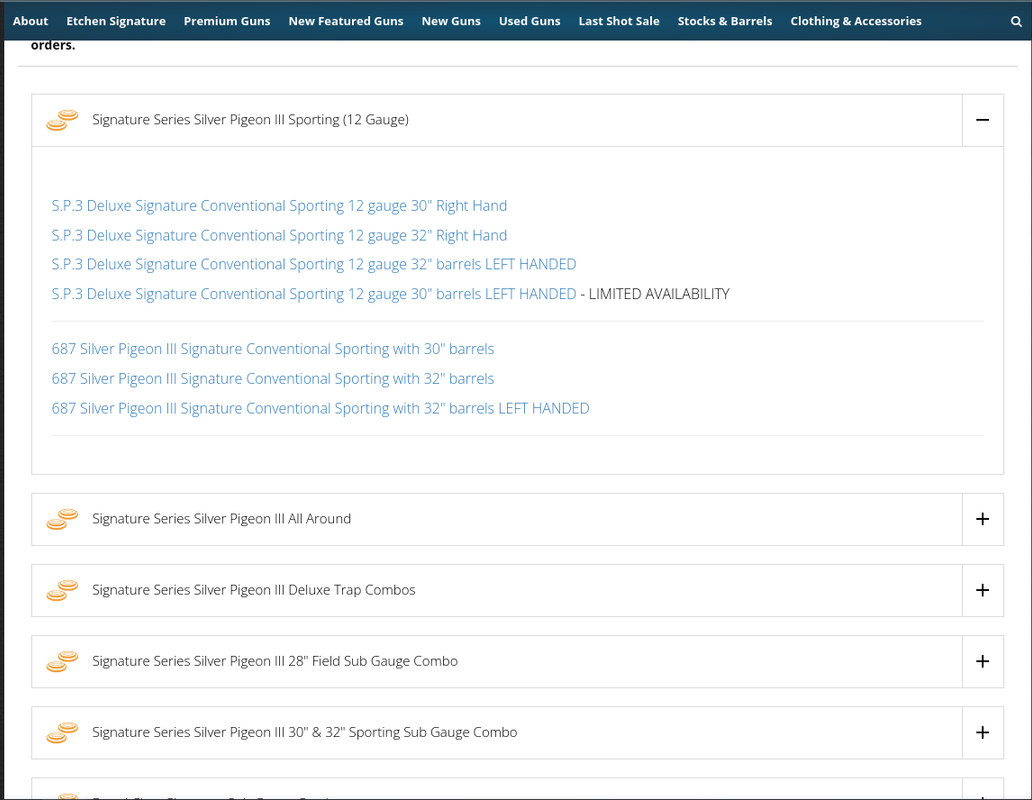This screenshot has width=1032, height=800.
Task: Click Signature Series Silver Pigeon III Sporting (12 Gauge) title
Action: (250, 120)
